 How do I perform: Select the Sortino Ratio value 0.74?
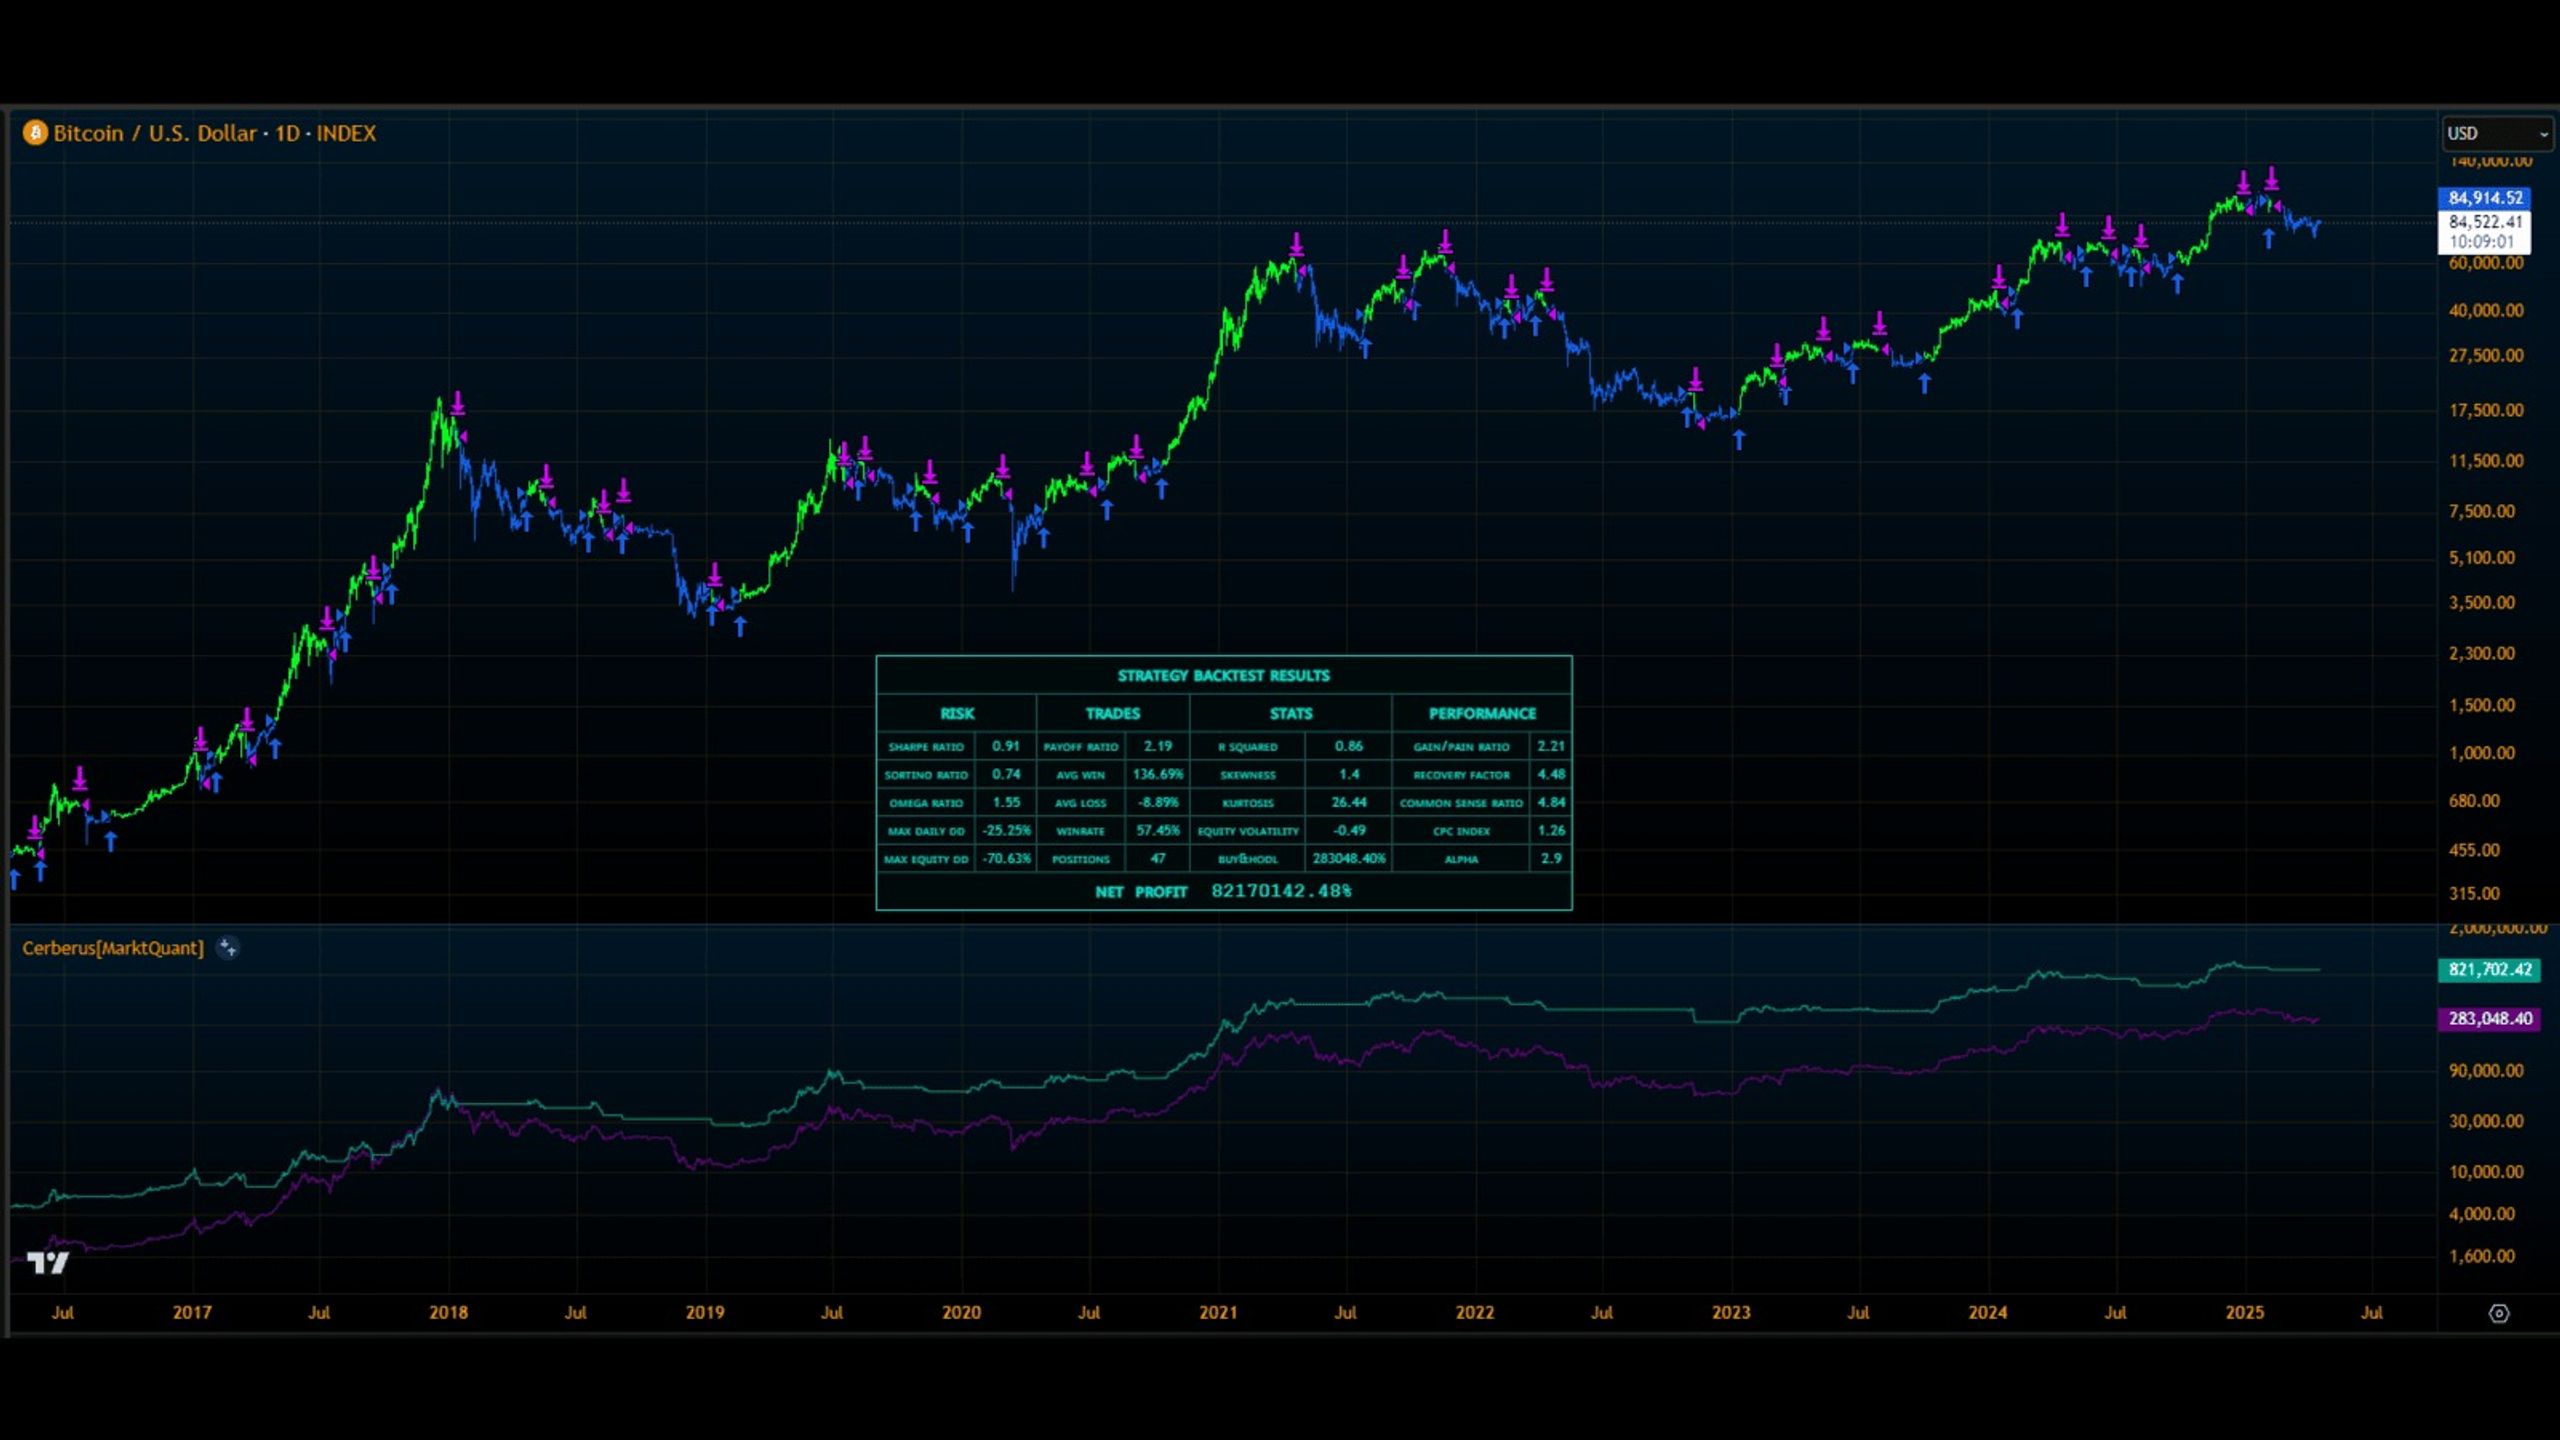[x=1005, y=774]
